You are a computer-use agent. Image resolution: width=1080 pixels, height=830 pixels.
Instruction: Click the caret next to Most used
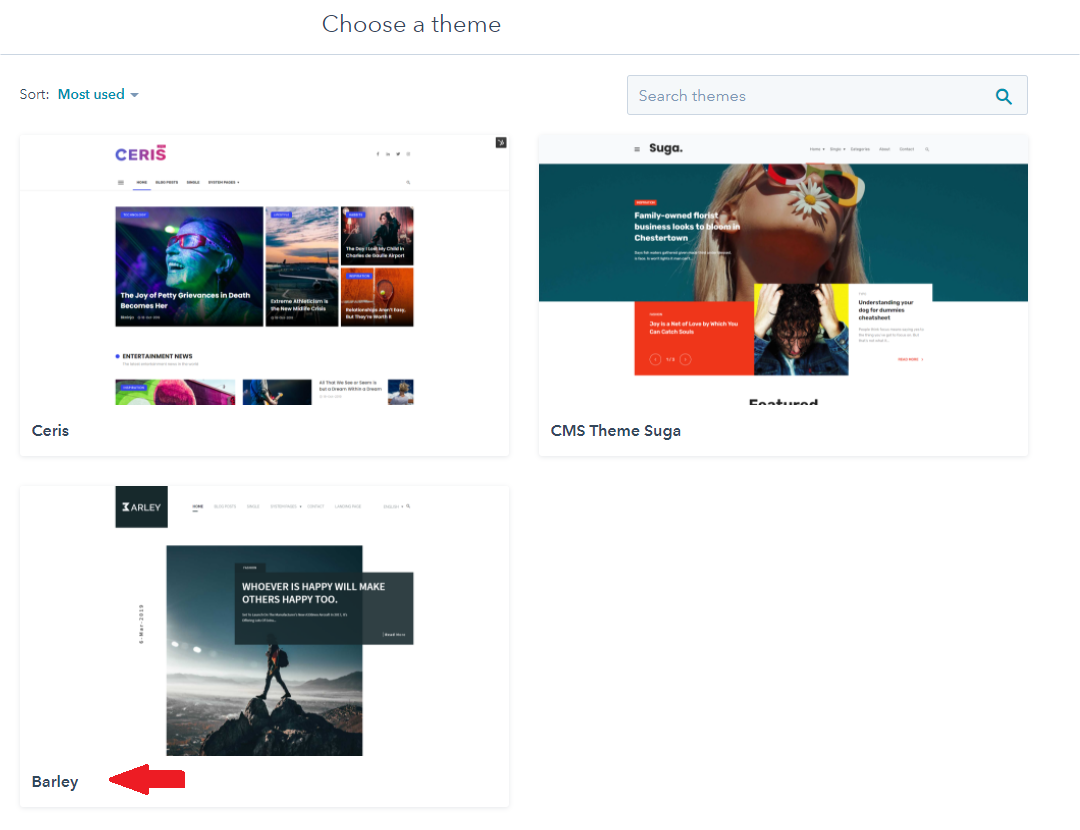tap(135, 96)
